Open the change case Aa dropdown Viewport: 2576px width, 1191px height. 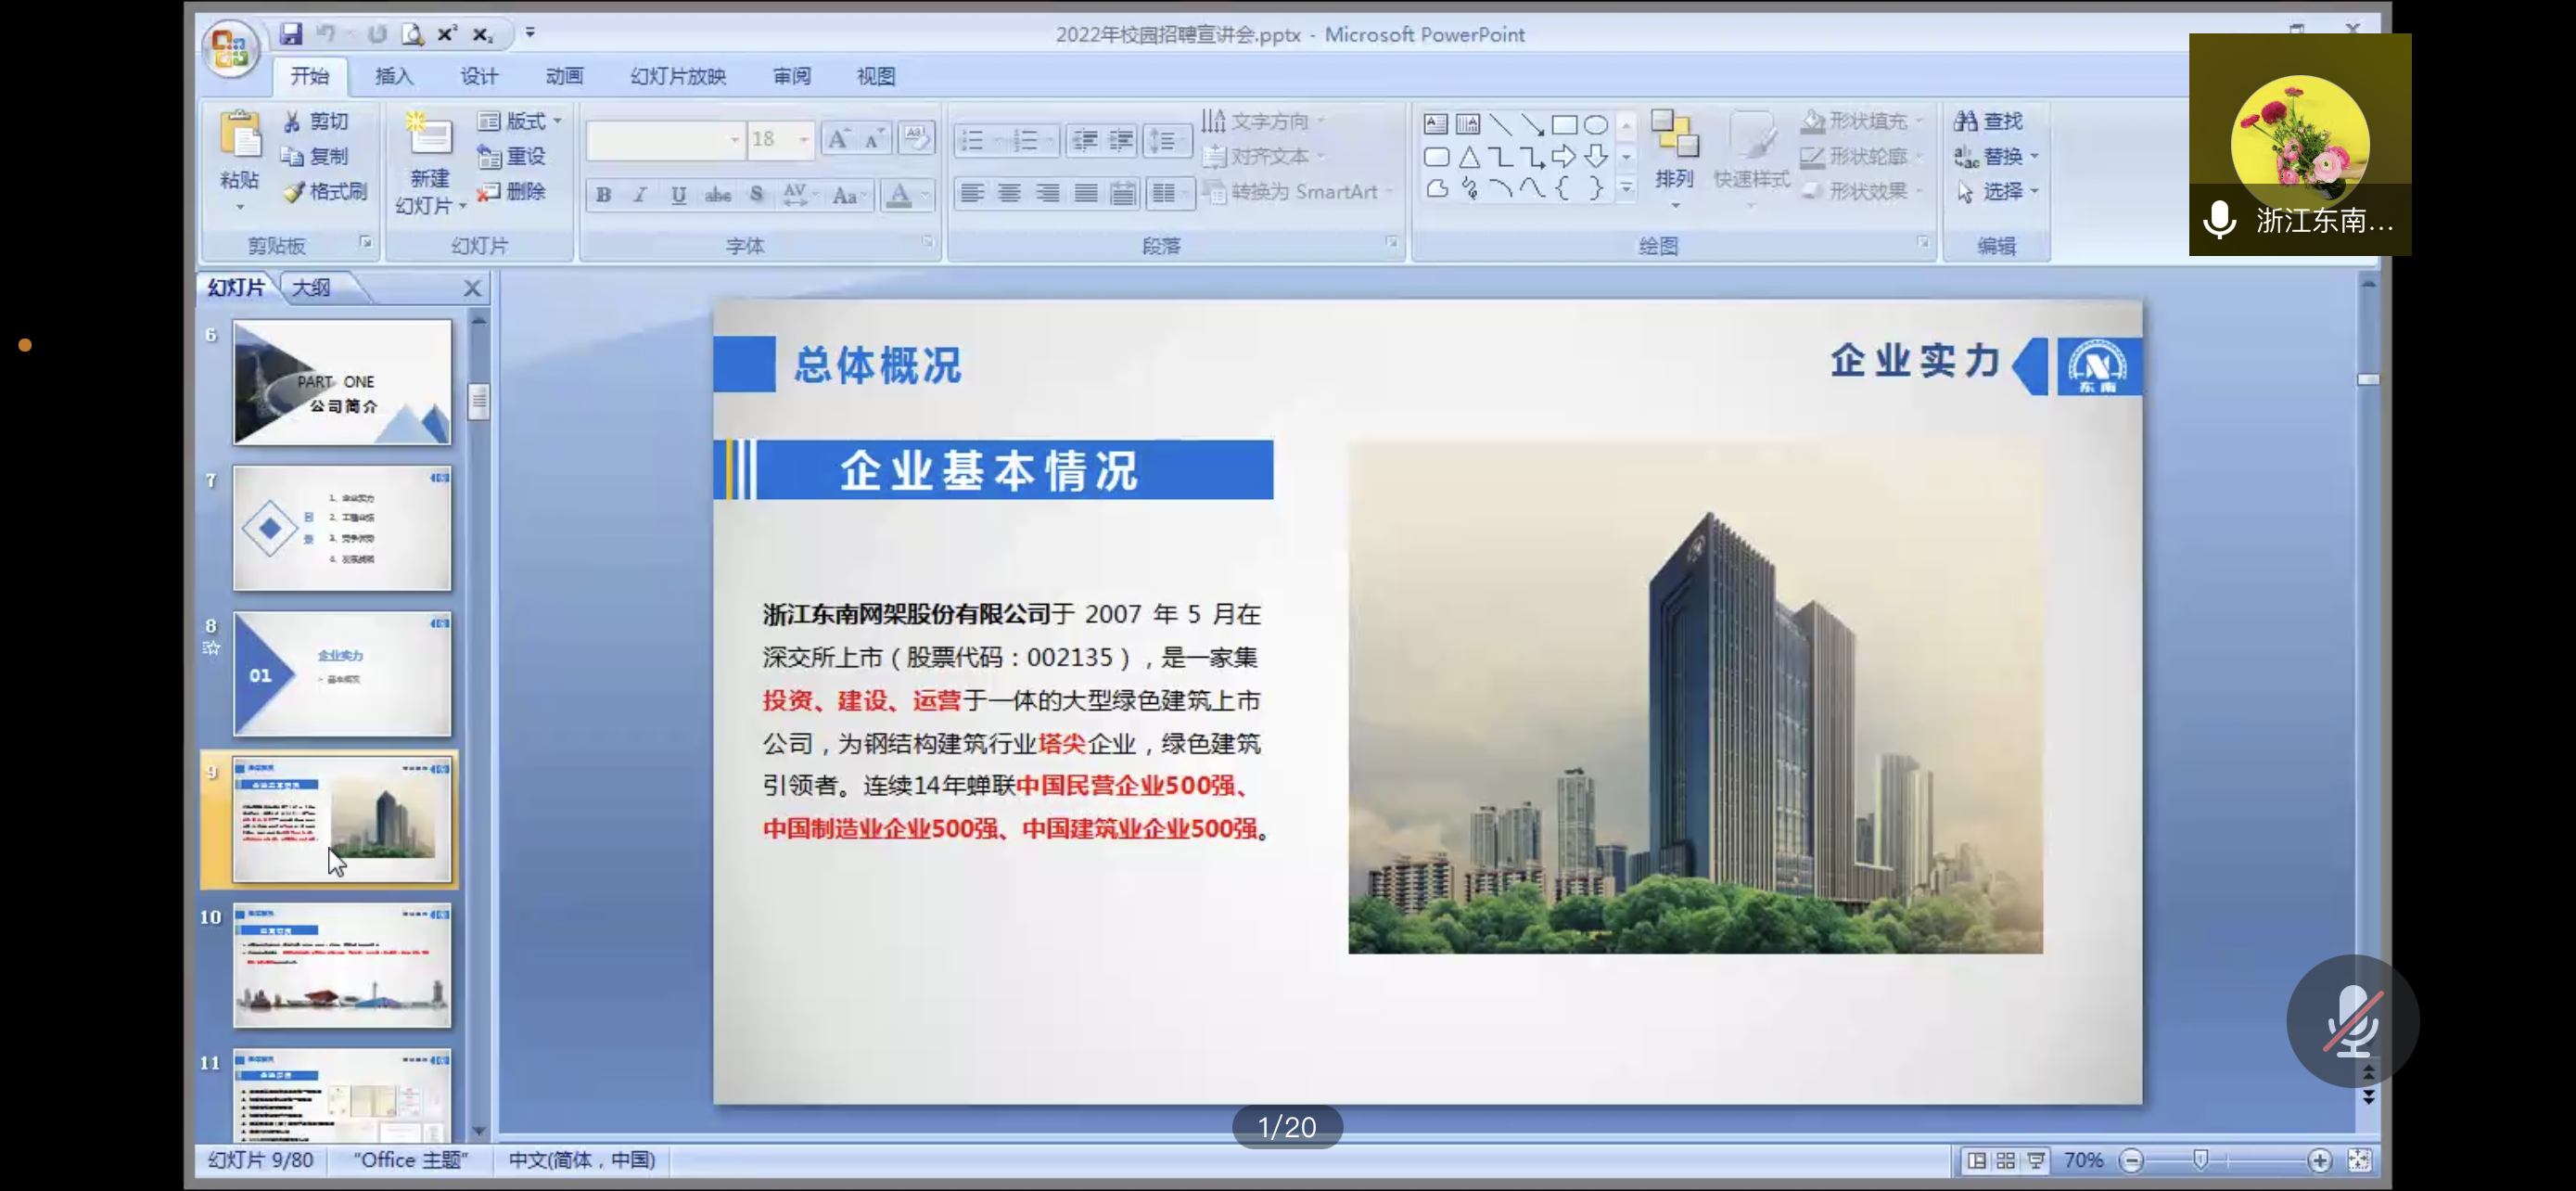click(x=849, y=195)
